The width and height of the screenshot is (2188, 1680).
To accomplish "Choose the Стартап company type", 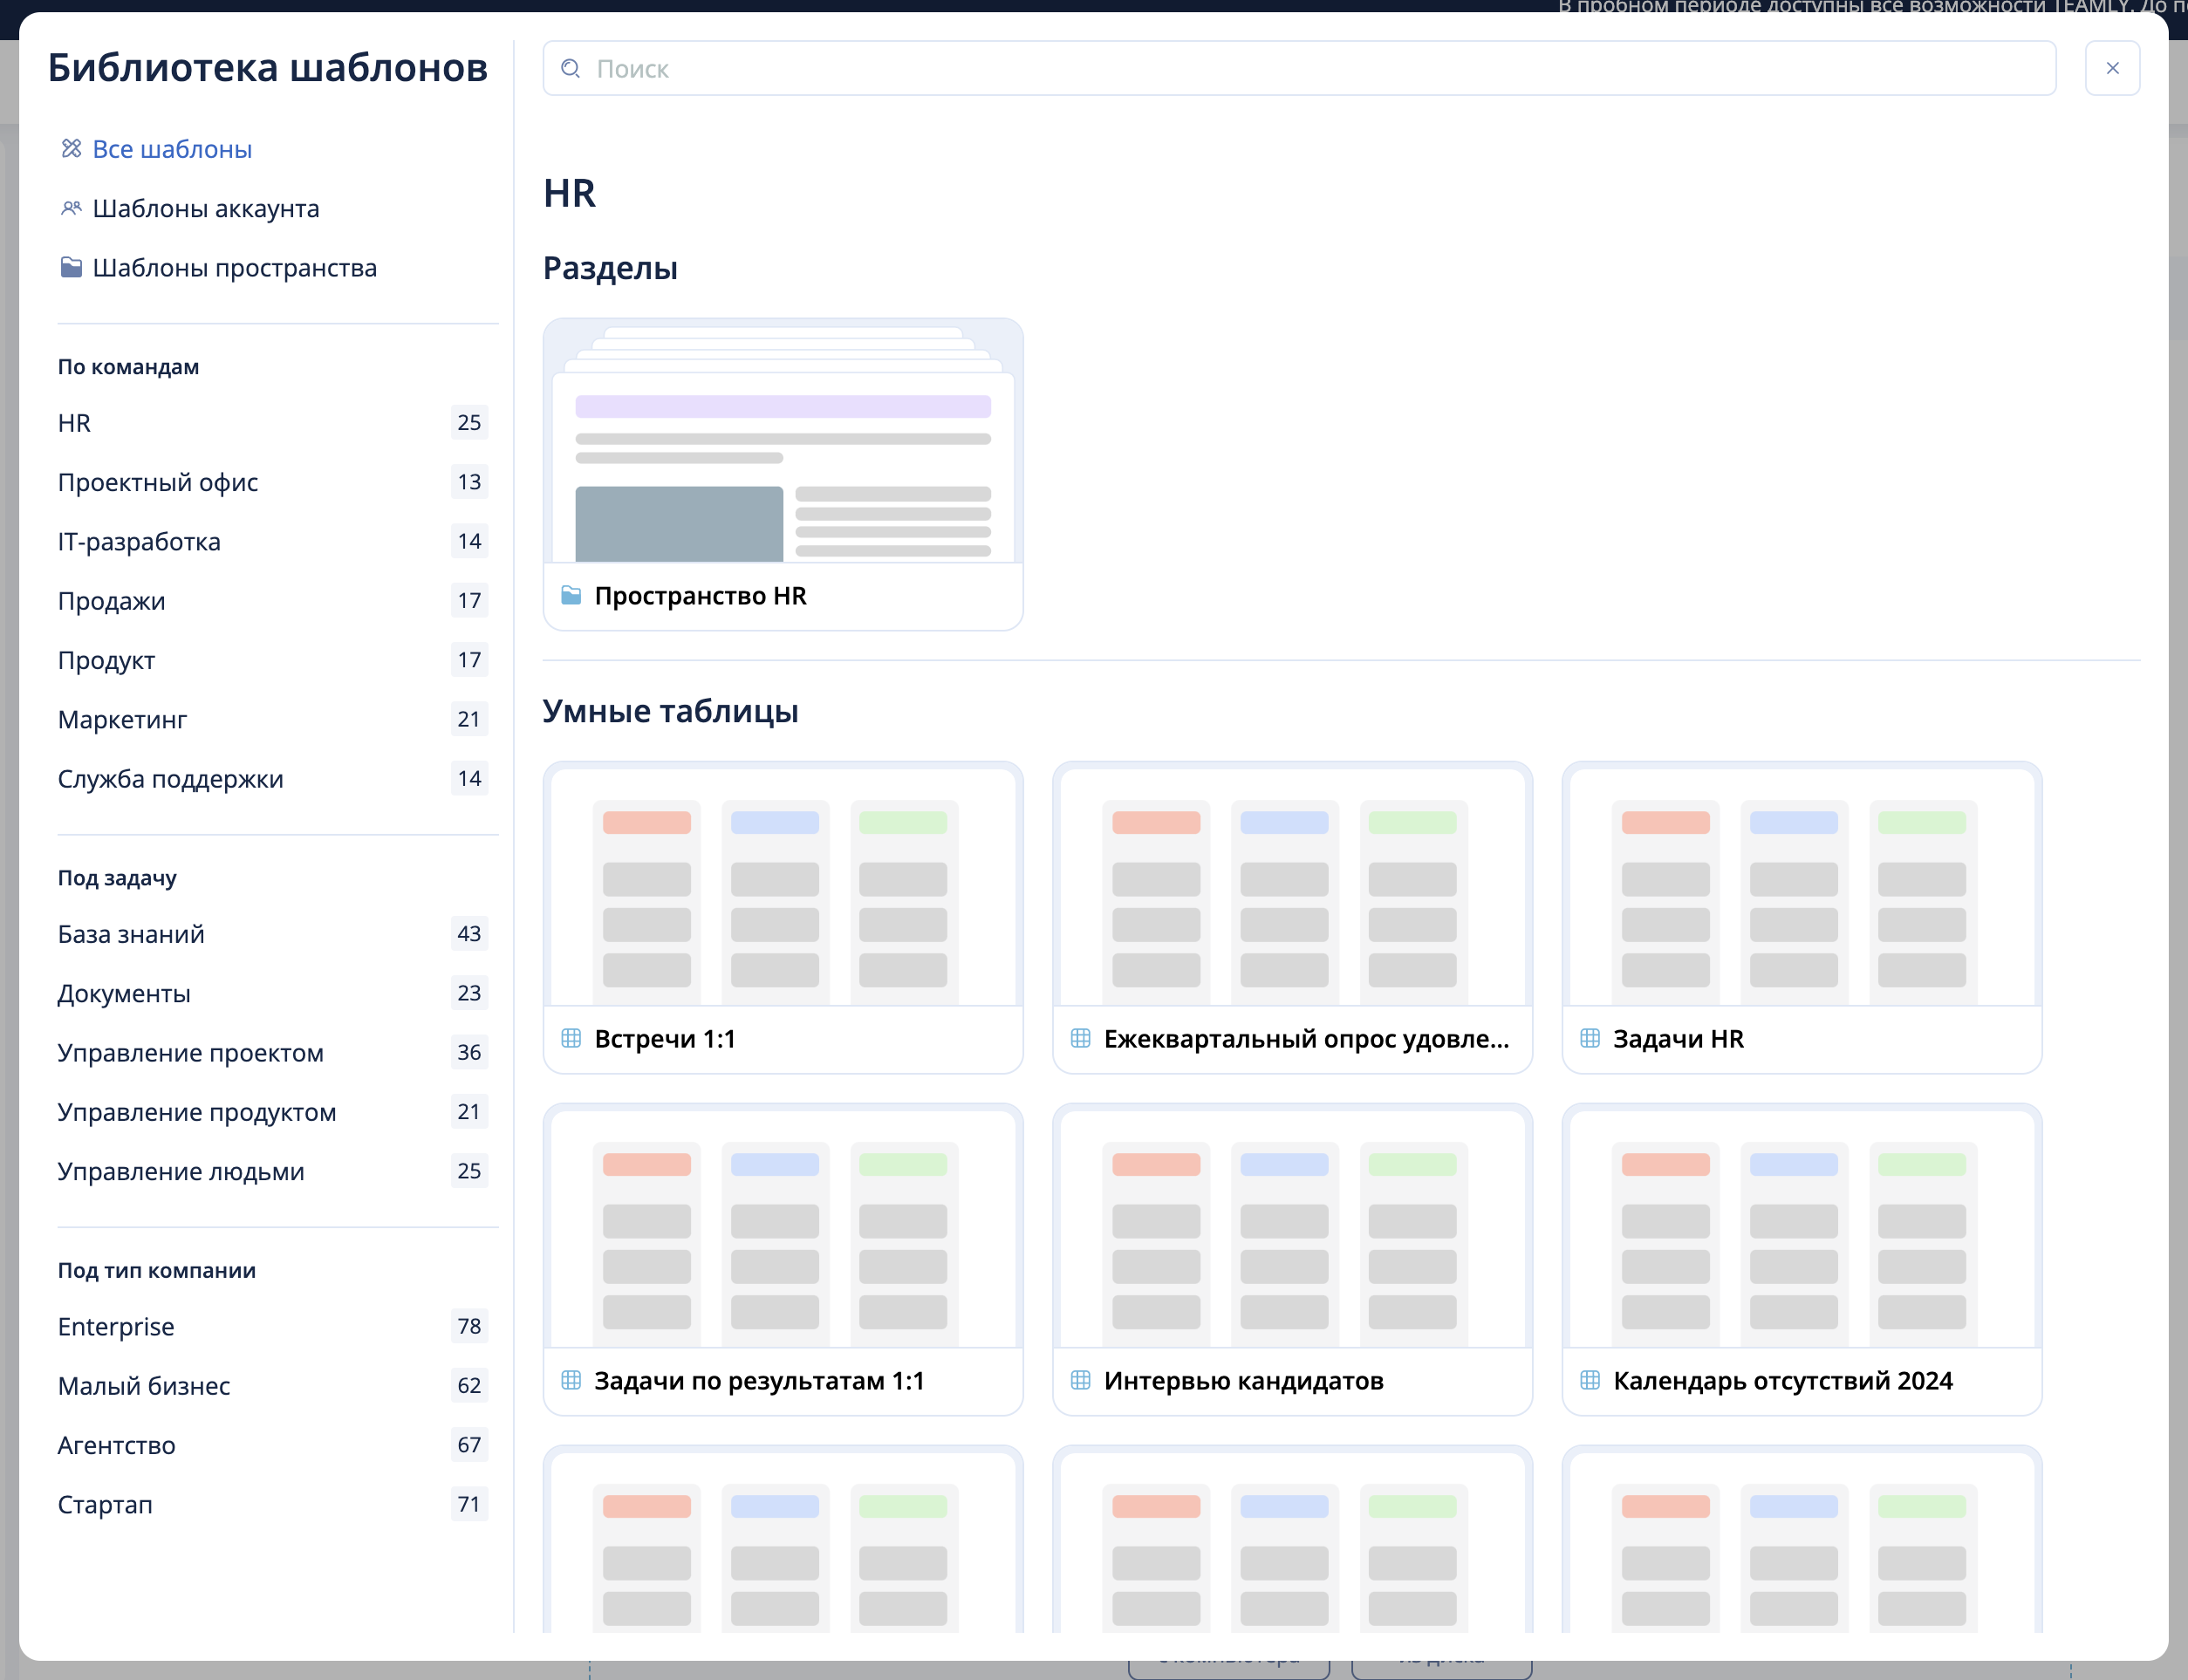I will tap(105, 1504).
